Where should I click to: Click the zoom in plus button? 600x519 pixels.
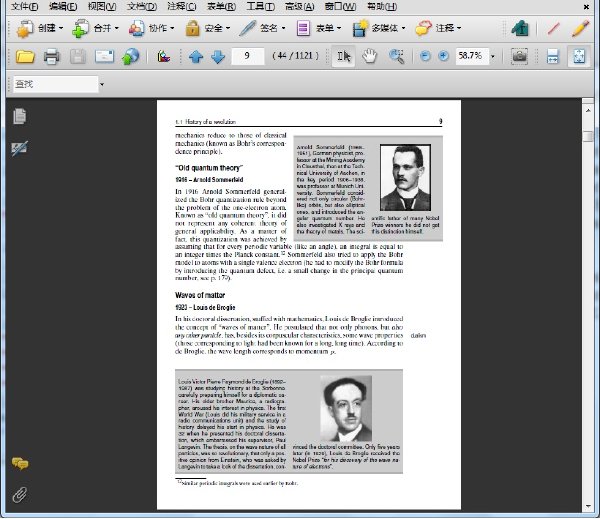click(443, 56)
